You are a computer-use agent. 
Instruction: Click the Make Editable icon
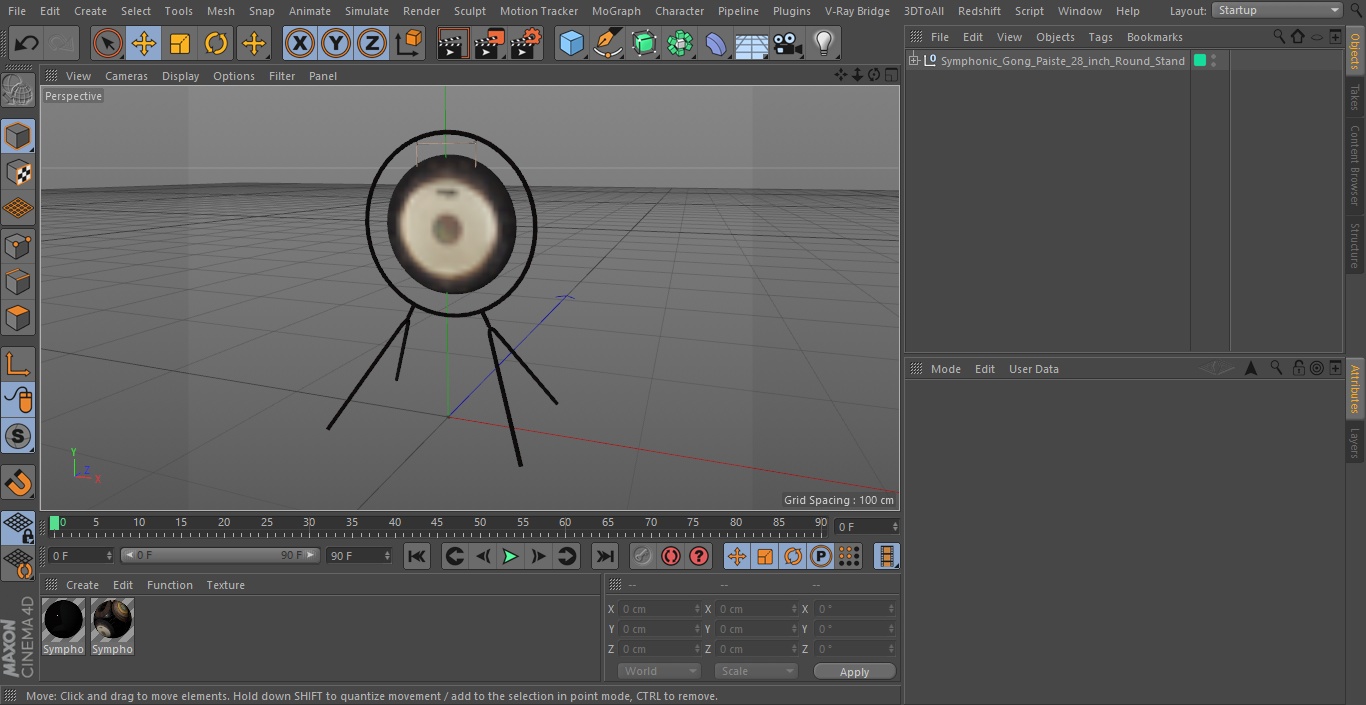18,91
